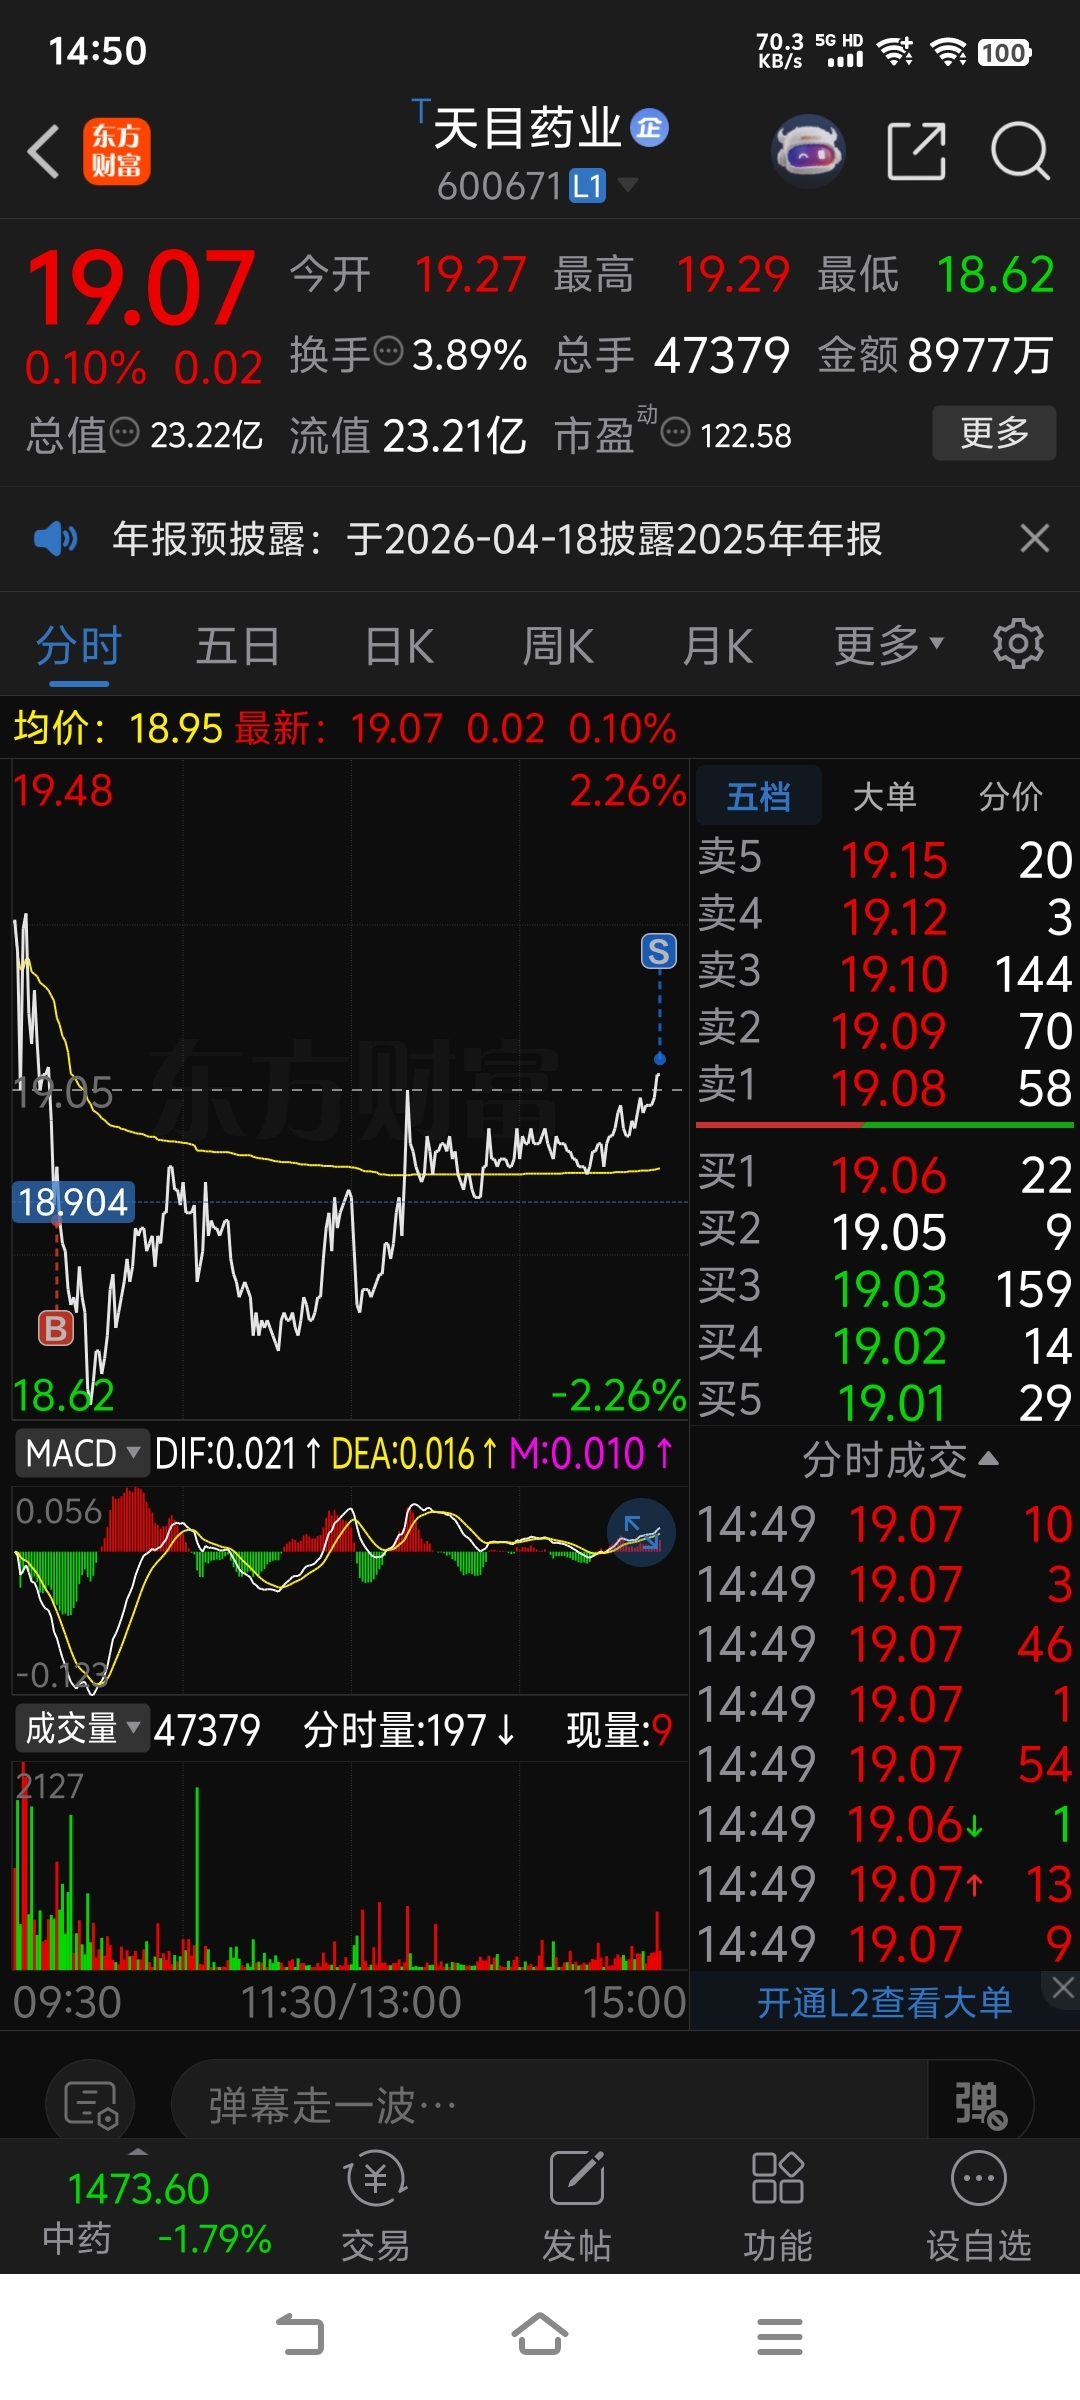The width and height of the screenshot is (1080, 2400).
Task: Open the 年报预披露 announcement text
Action: click(497, 539)
